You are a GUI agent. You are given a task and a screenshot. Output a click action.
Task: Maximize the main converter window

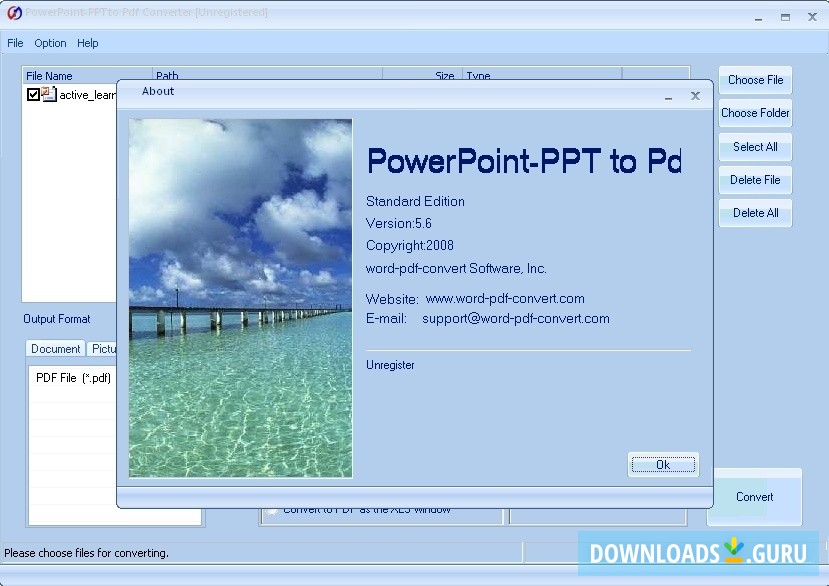(786, 17)
